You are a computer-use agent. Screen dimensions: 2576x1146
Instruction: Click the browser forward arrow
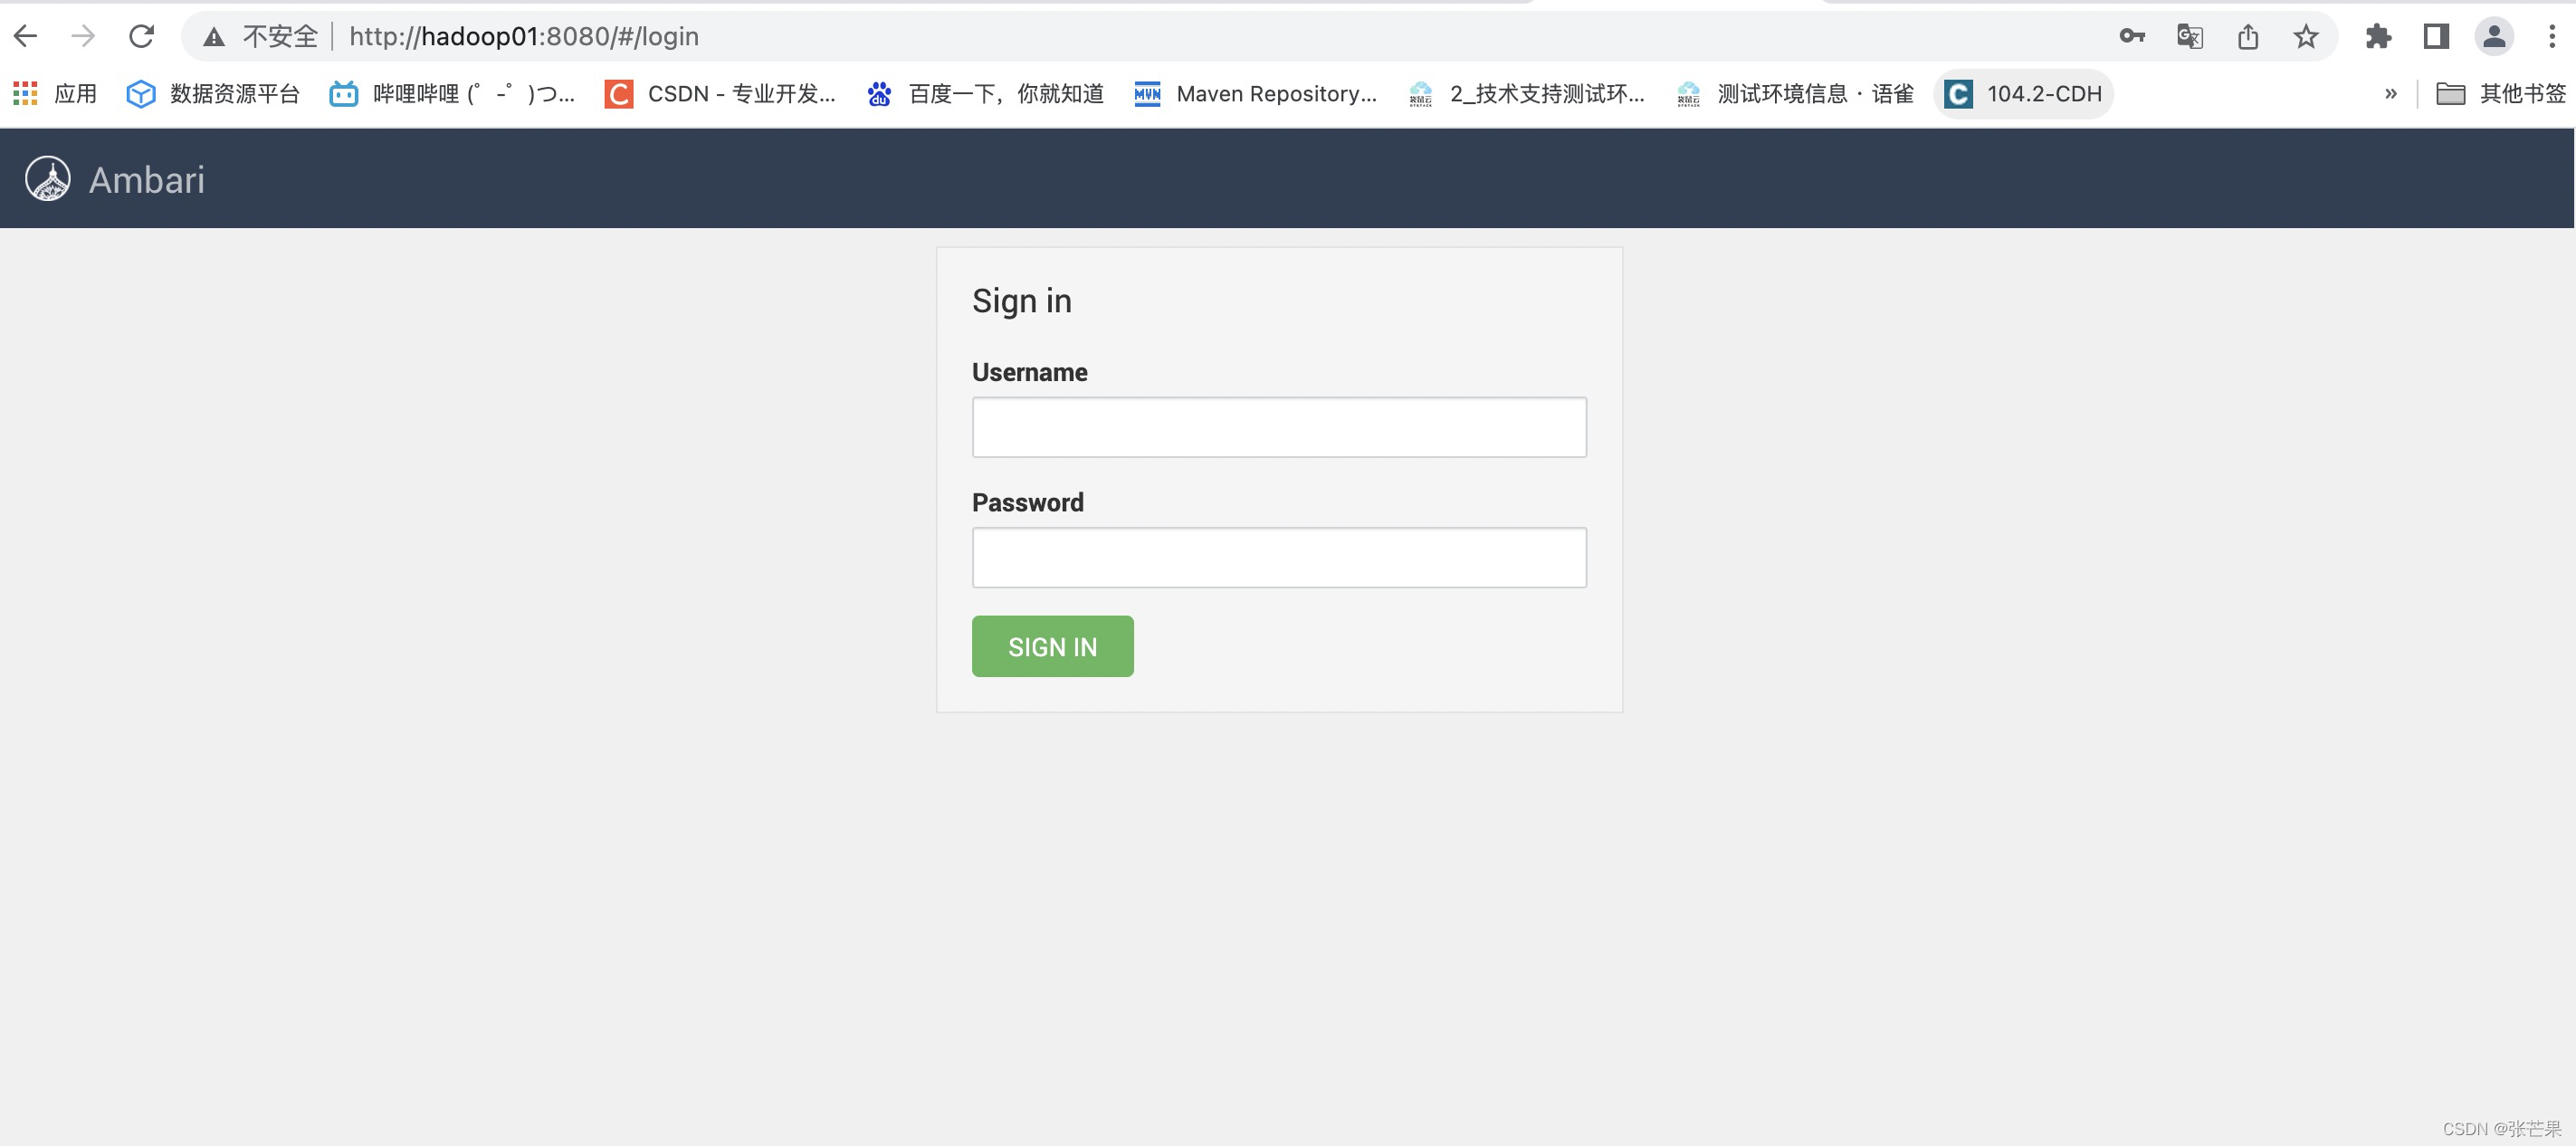84,37
